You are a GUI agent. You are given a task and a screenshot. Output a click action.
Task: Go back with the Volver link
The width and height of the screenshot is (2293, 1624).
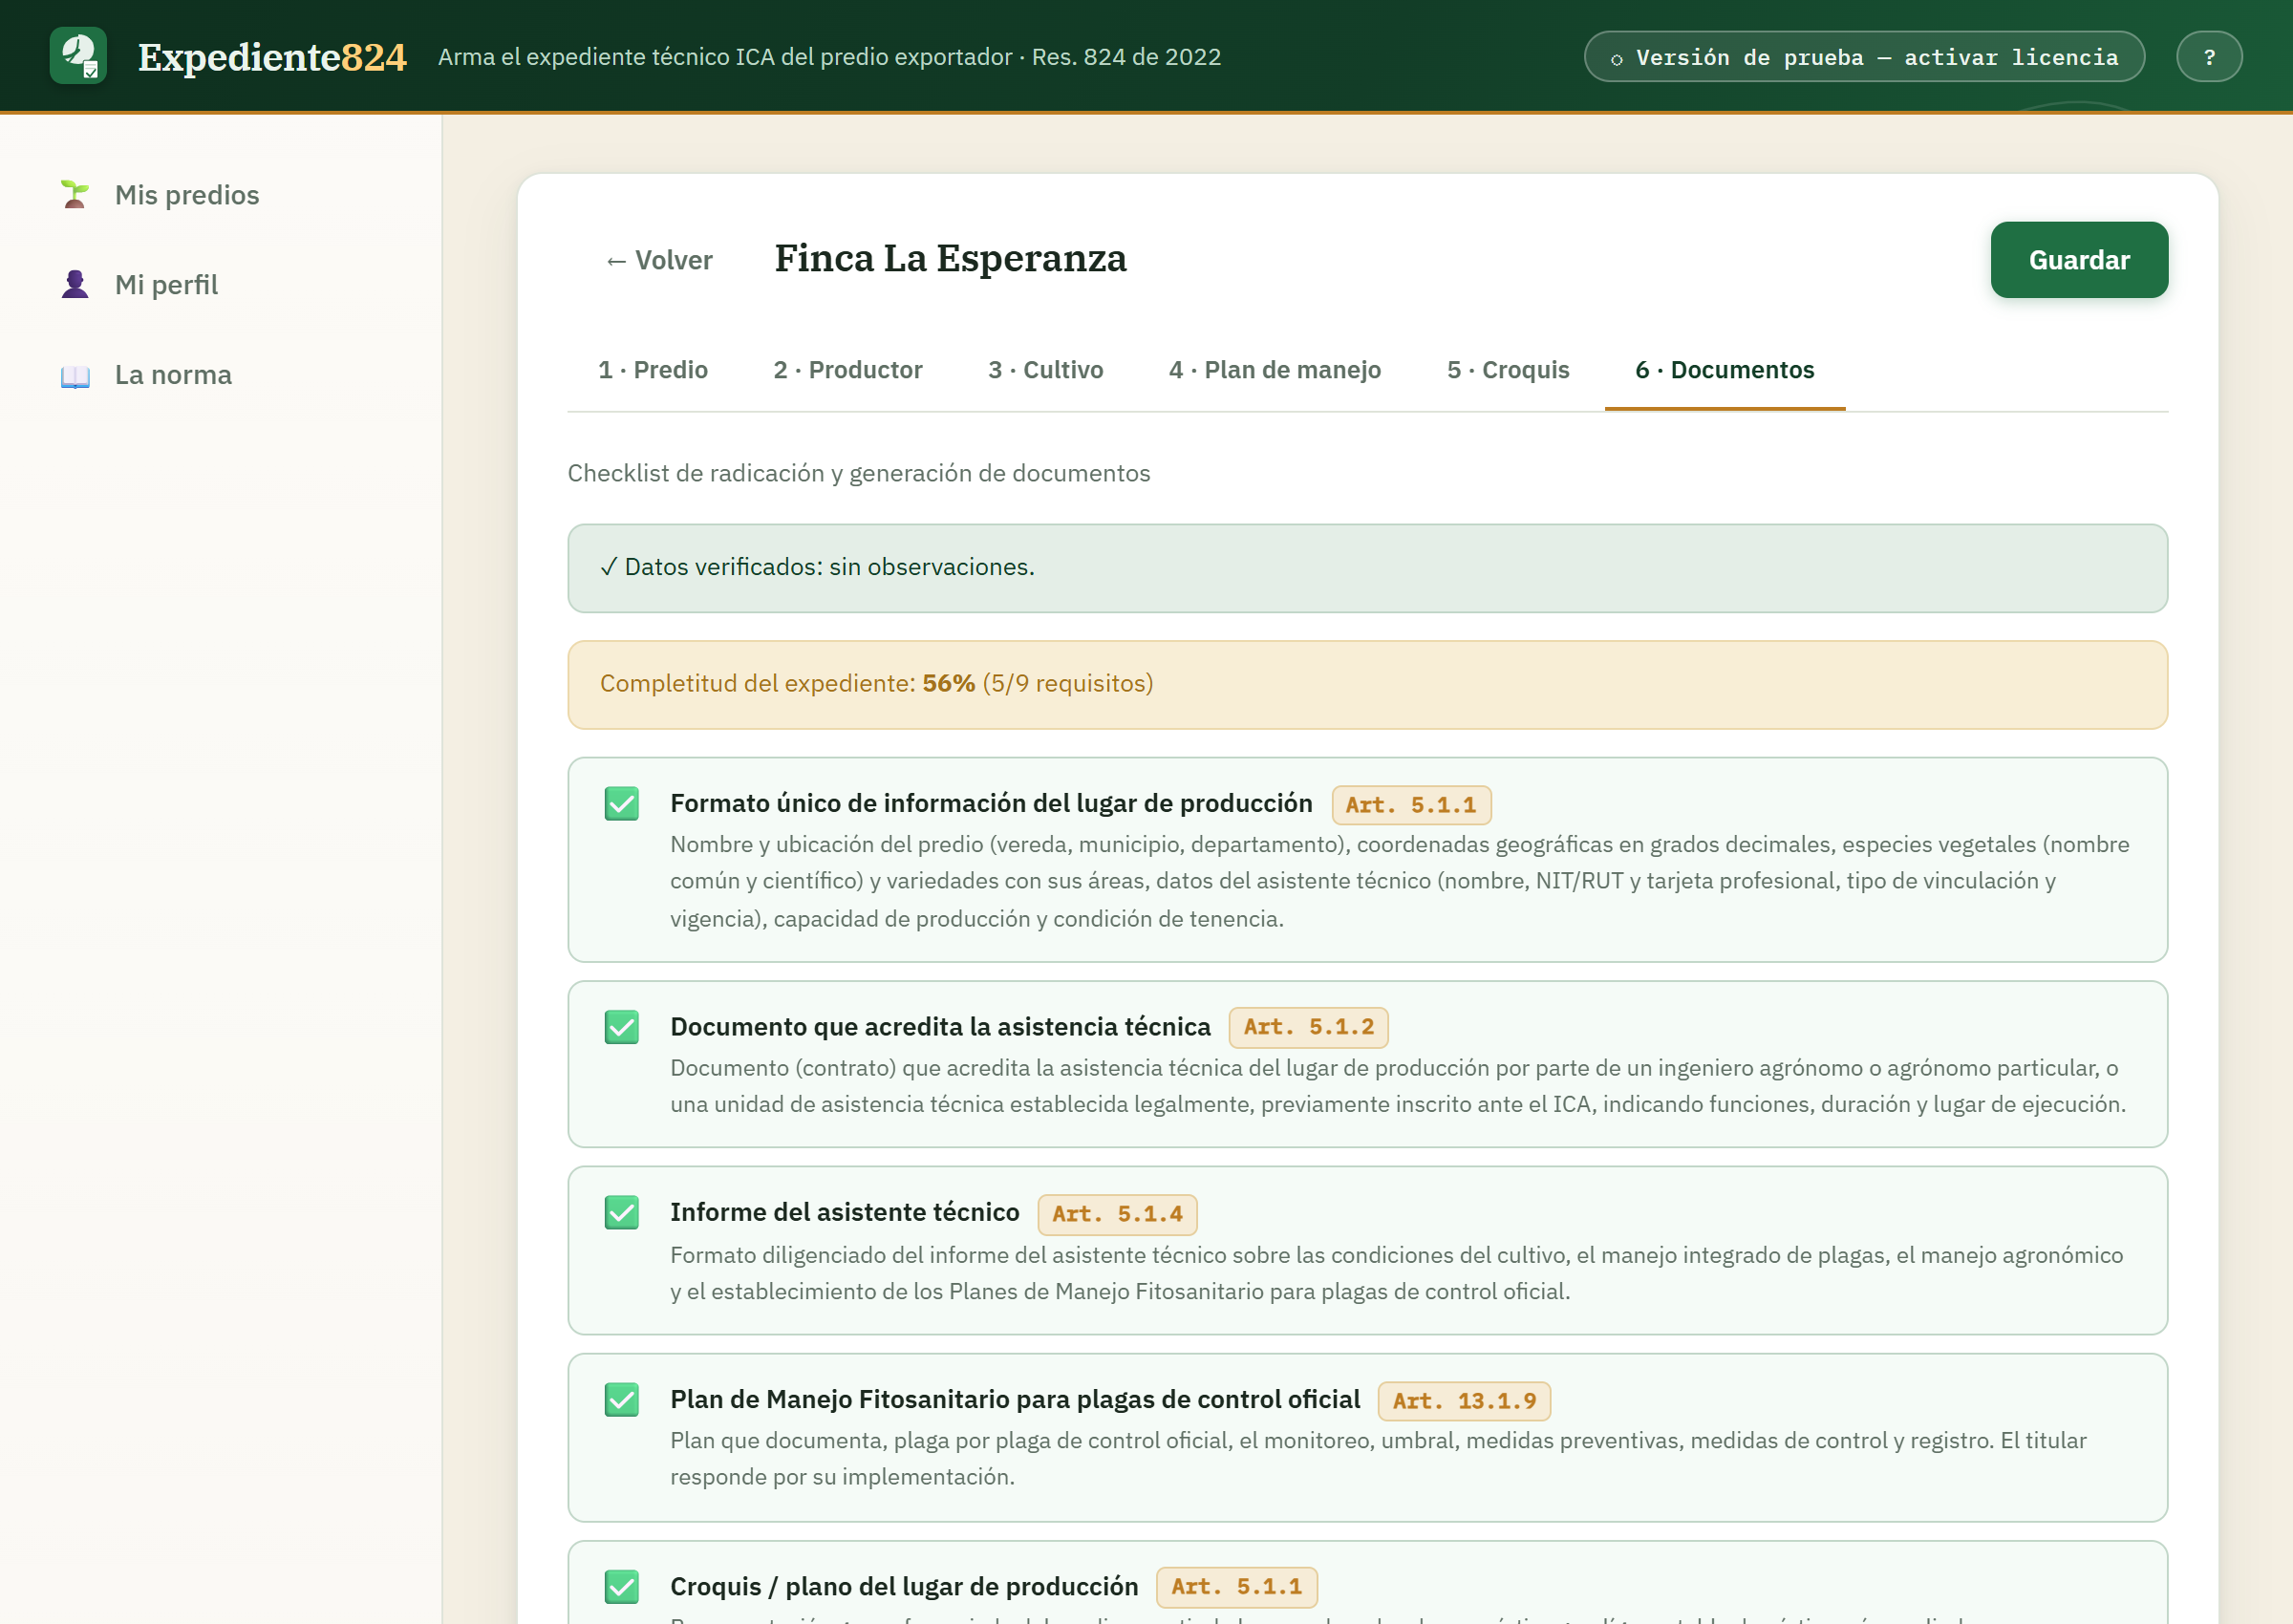tap(658, 260)
